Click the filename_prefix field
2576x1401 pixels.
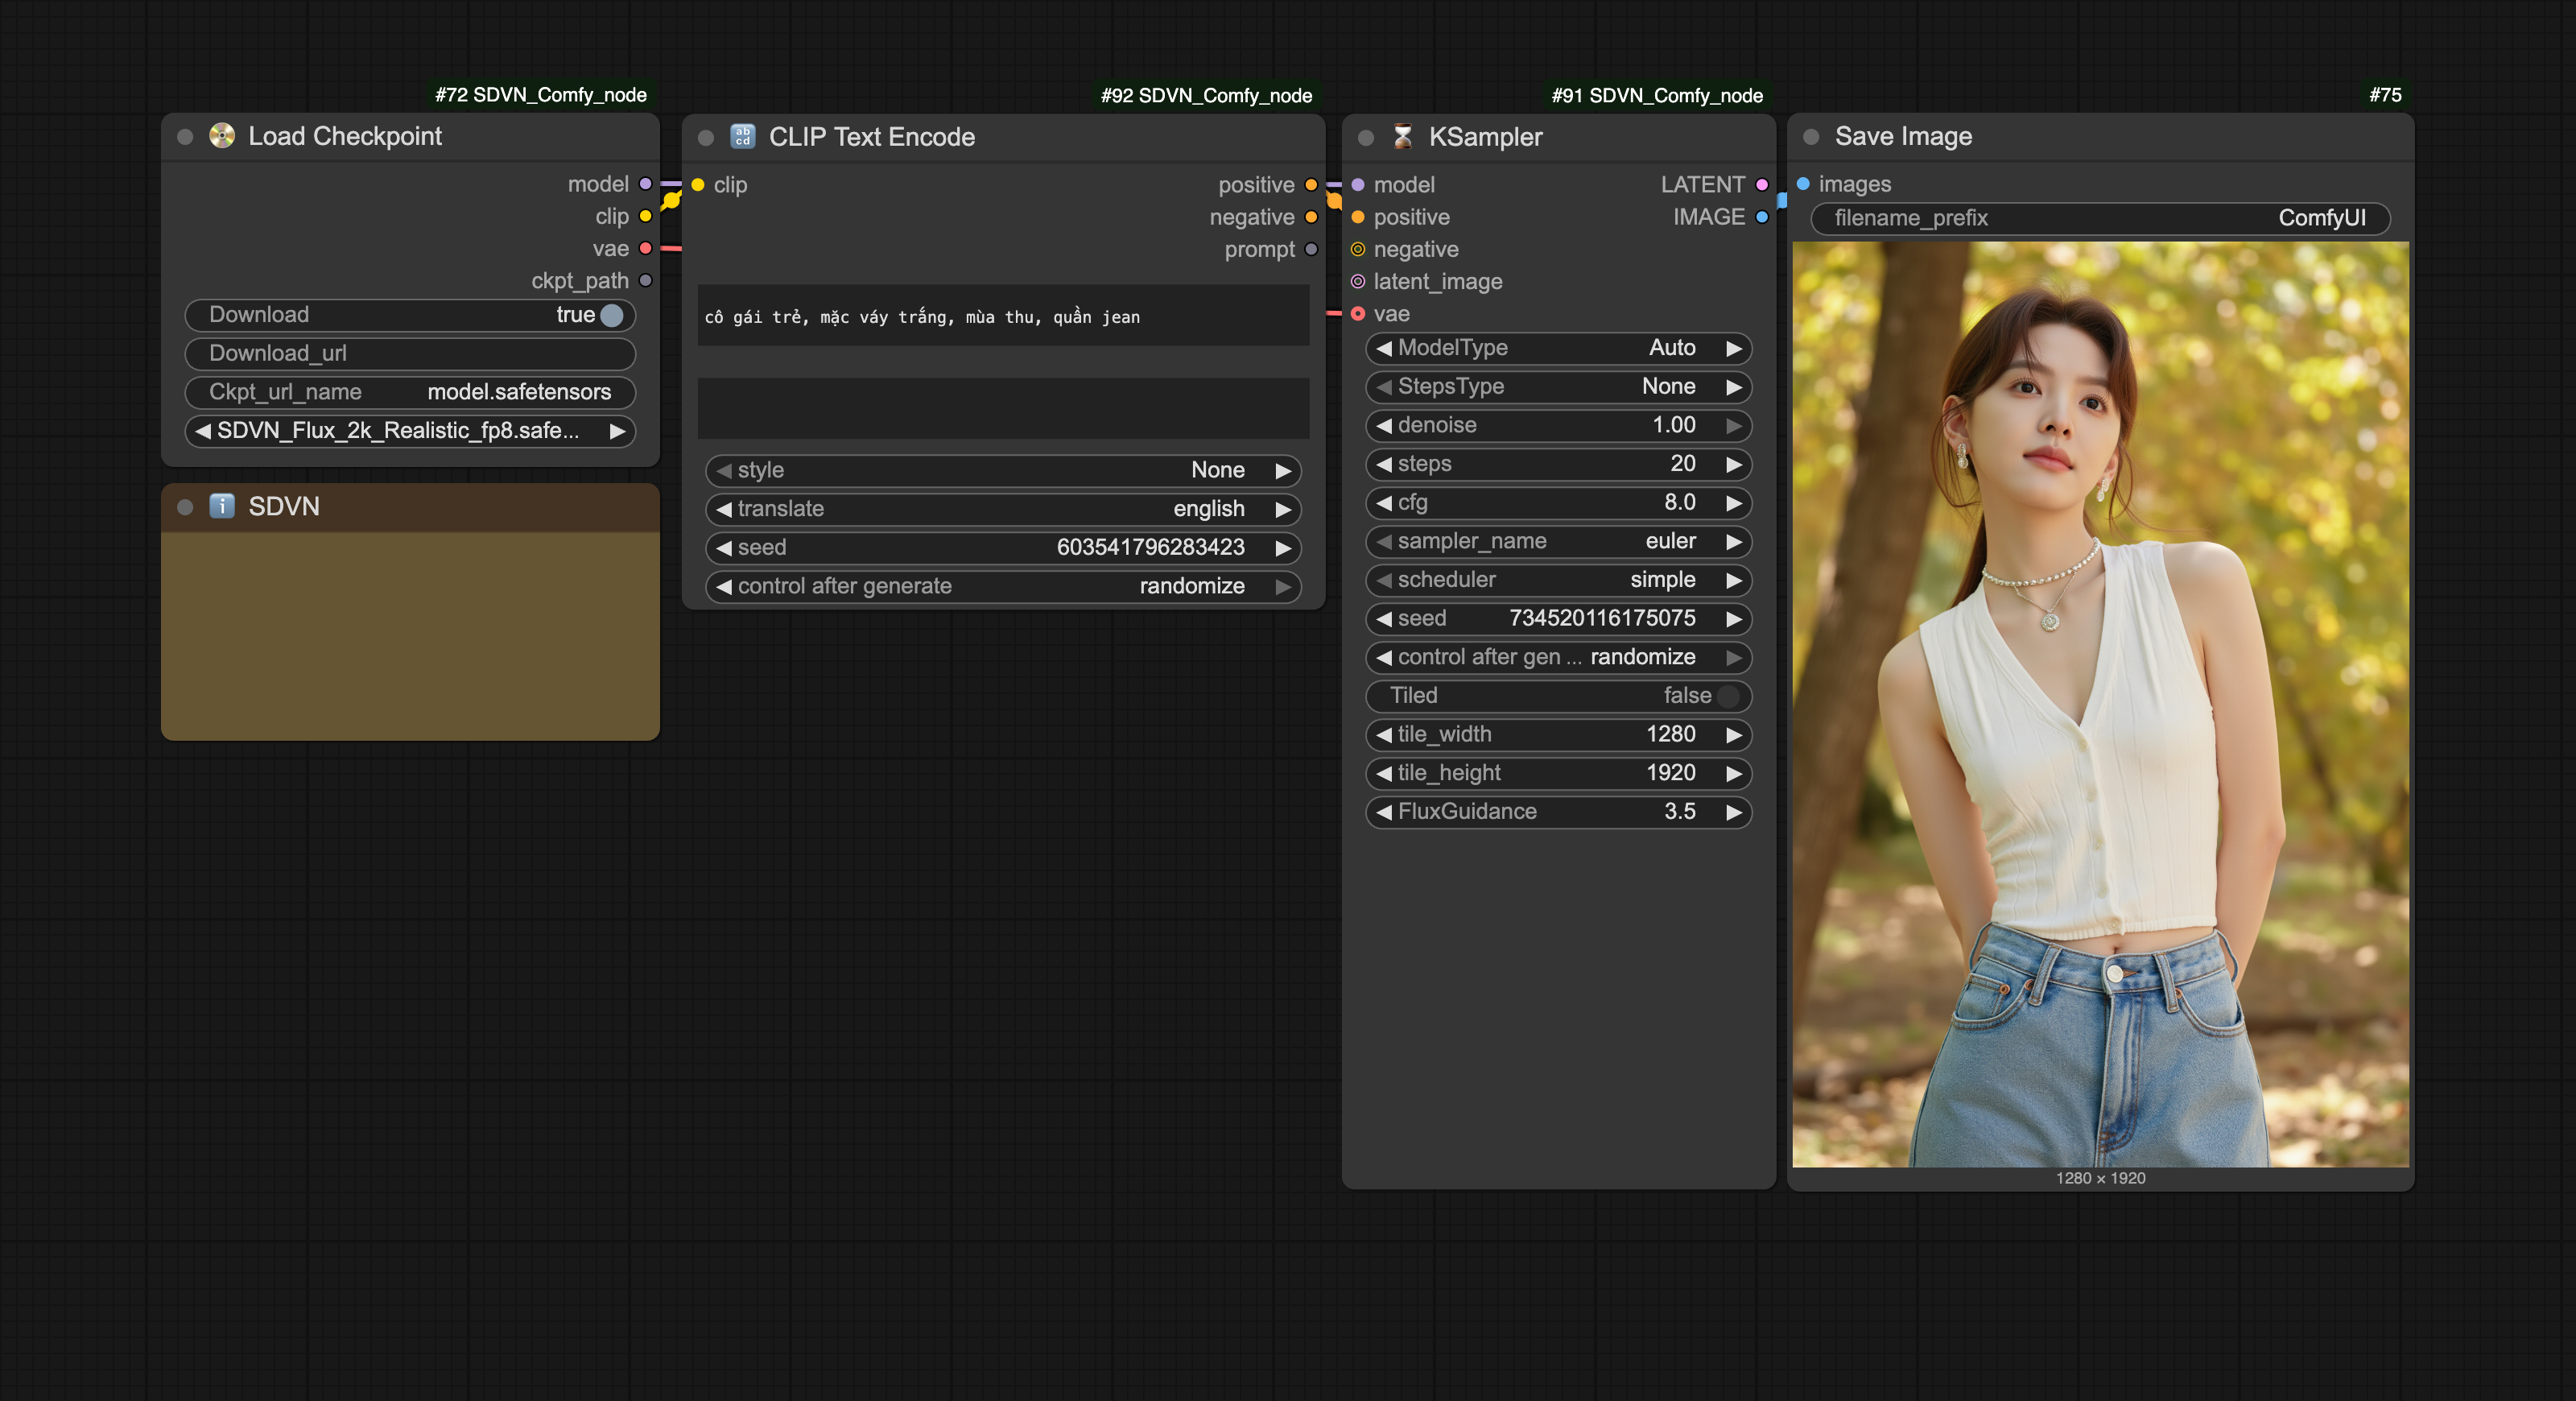2100,218
